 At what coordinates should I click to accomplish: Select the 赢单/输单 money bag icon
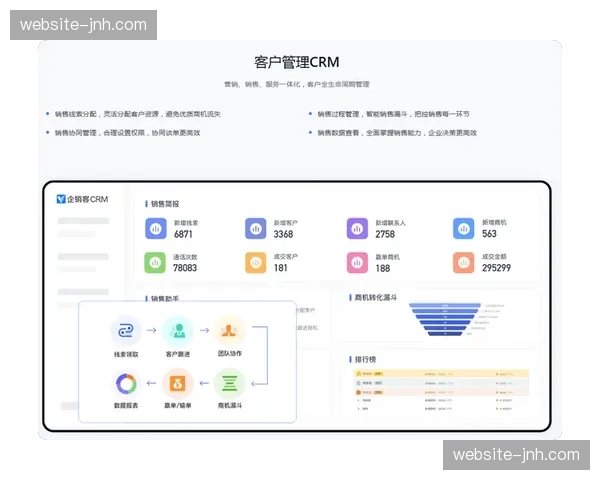pos(178,383)
